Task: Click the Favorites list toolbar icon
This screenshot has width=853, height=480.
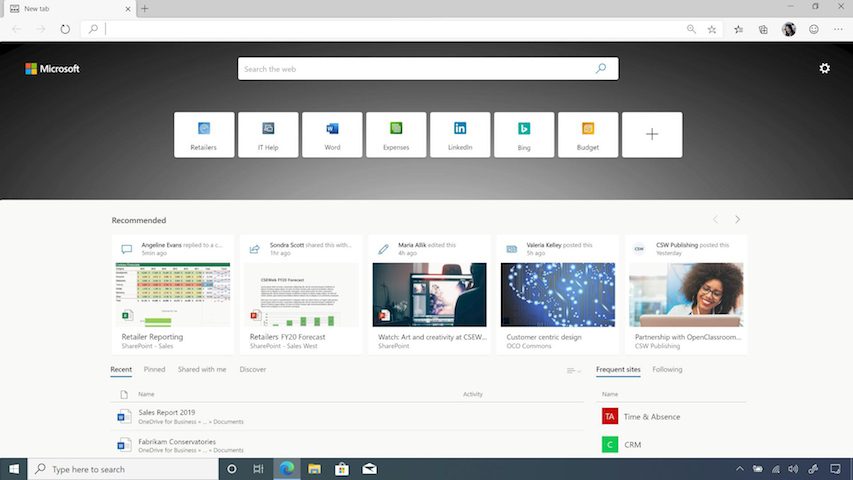Action: pyautogui.click(x=738, y=30)
